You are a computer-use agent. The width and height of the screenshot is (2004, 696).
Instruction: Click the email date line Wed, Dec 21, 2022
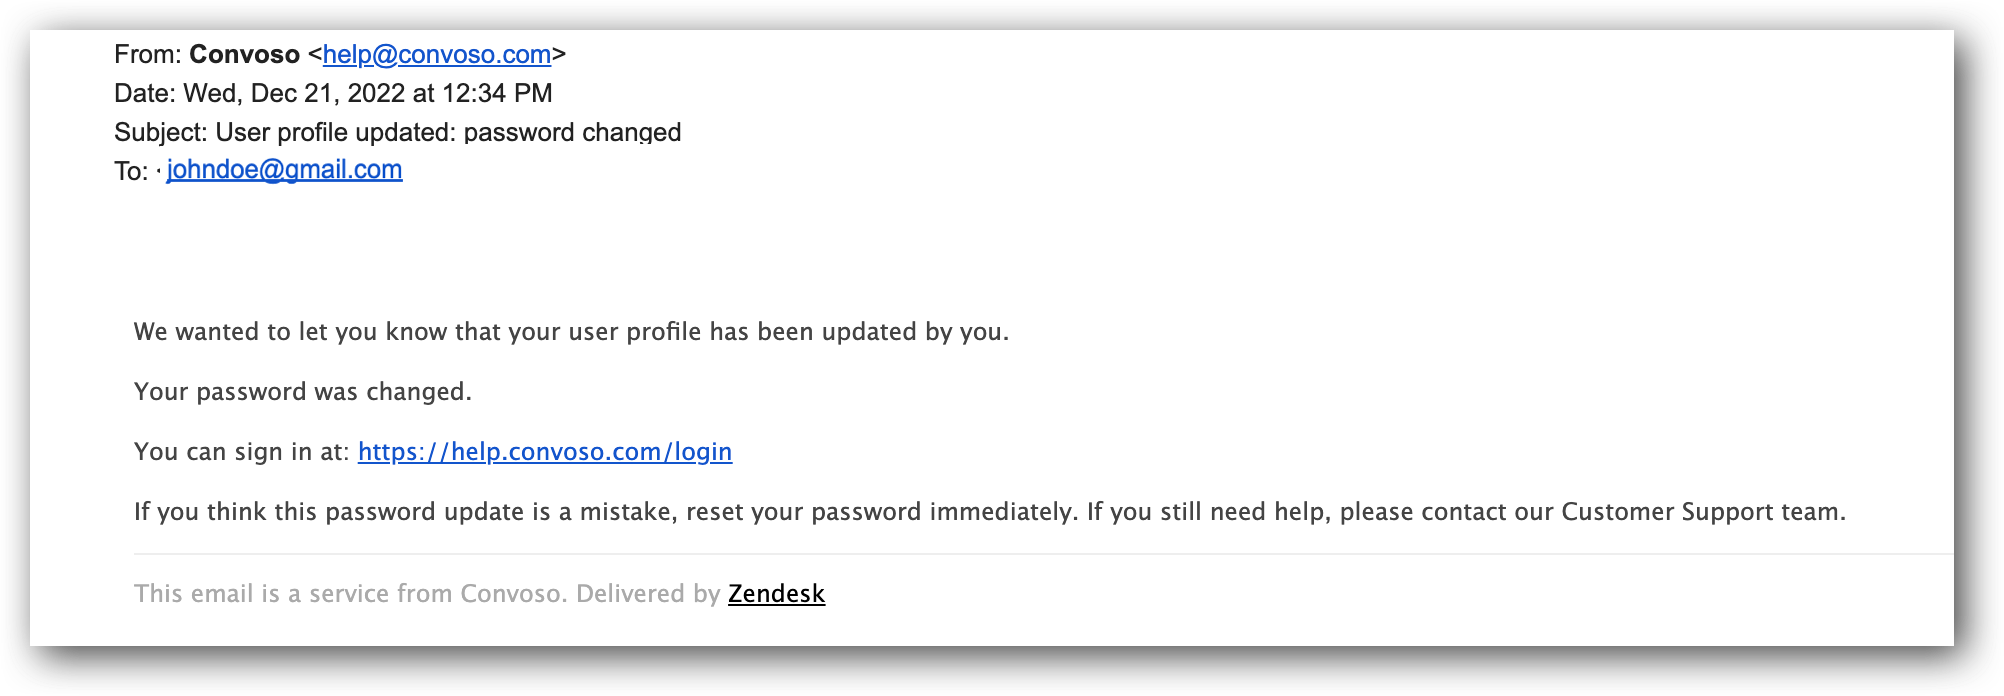click(368, 94)
